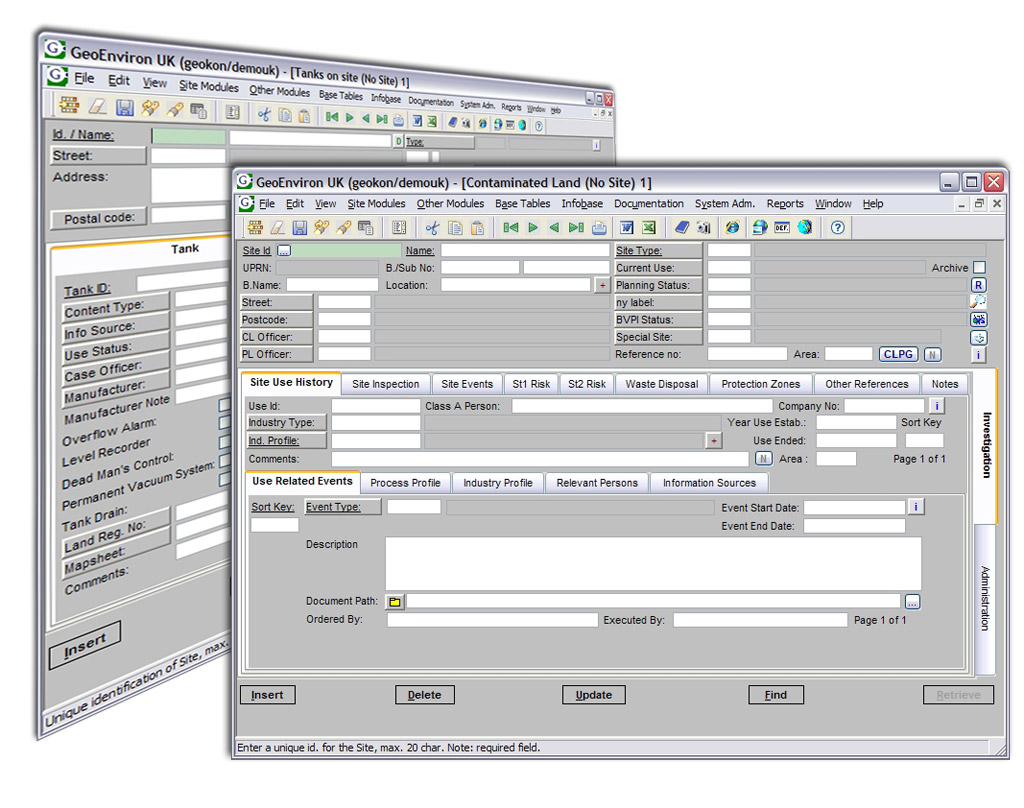Click the globe icon right of DEF in Contaminated Land toolbar

[805, 227]
